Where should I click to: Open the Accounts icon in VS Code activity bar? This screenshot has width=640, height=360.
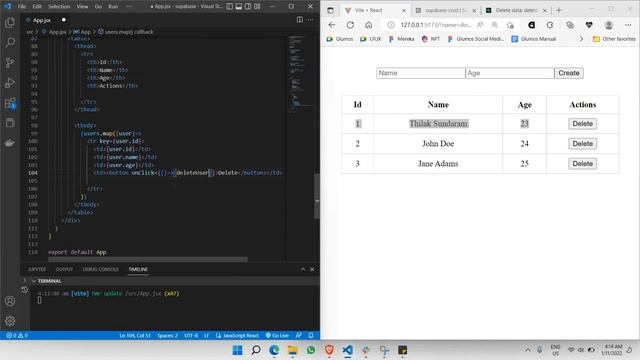click(x=10, y=301)
